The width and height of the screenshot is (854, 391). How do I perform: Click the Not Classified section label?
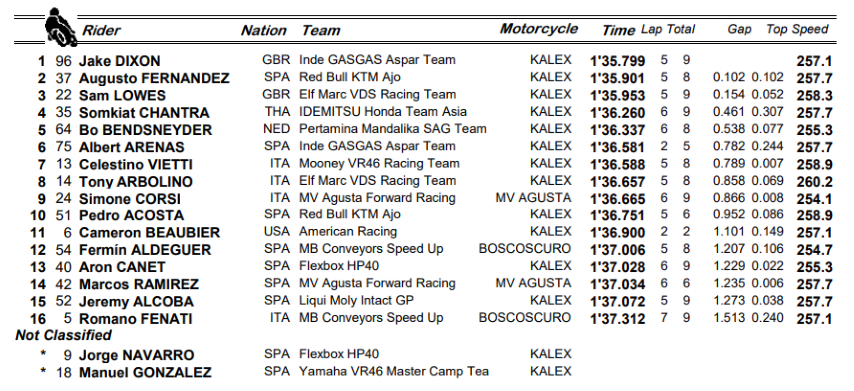[x=63, y=335]
